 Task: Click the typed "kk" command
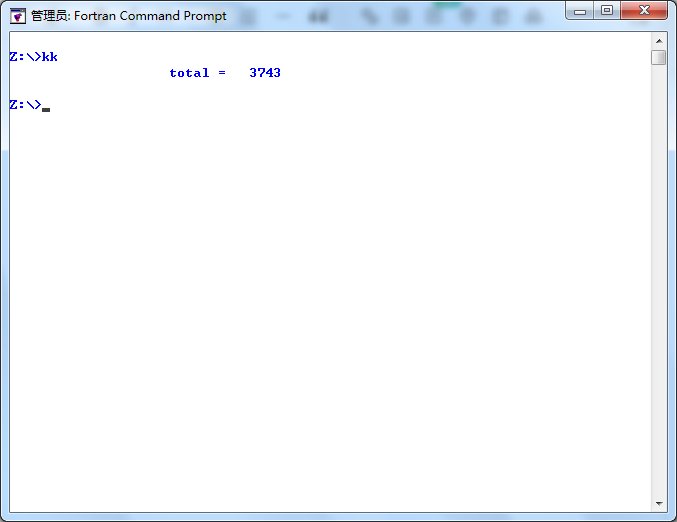(x=49, y=57)
